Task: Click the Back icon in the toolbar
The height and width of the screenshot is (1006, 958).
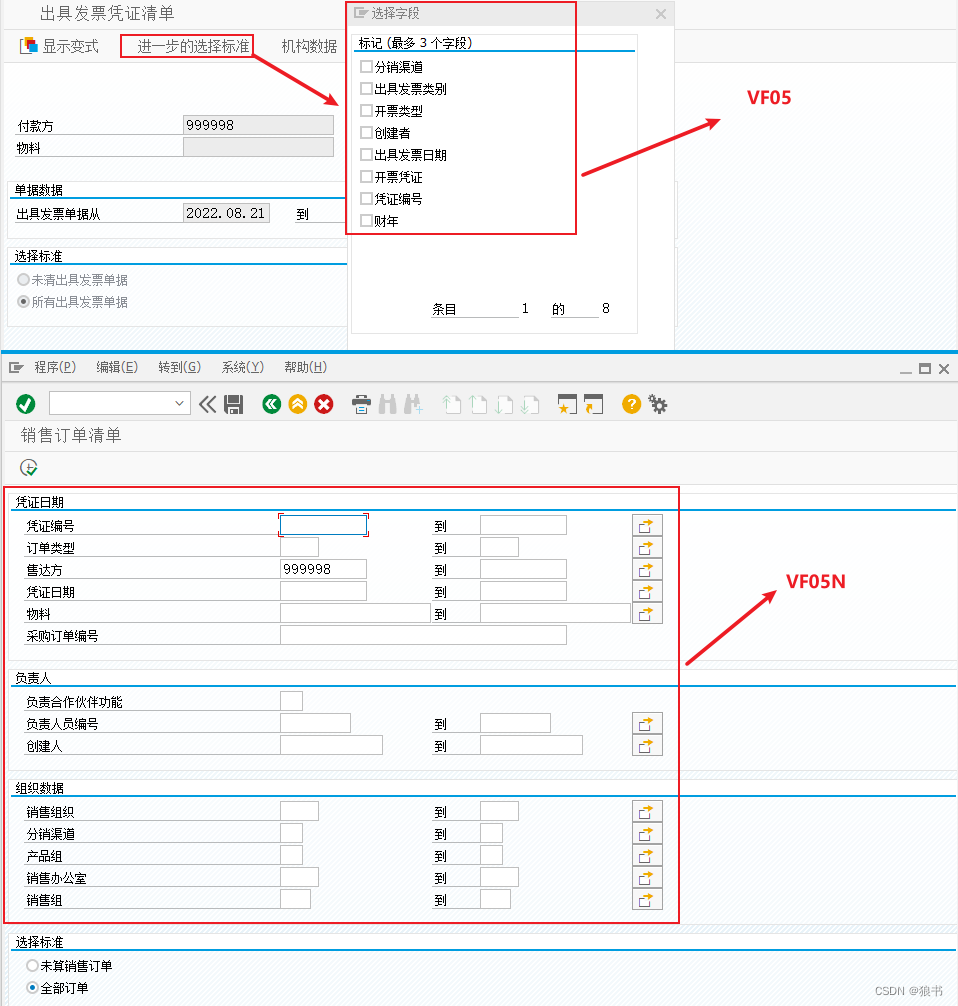Action: [271, 404]
